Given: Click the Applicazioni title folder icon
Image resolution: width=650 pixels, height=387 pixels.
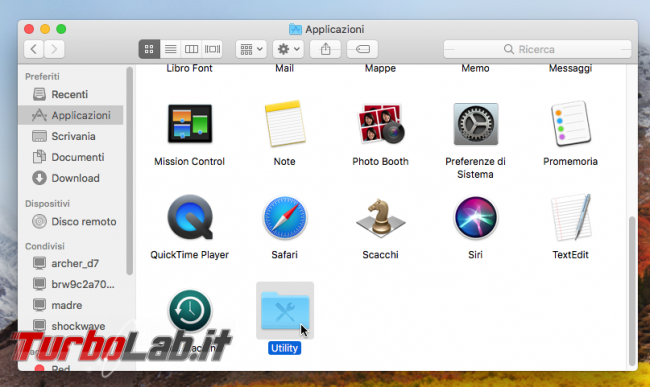Looking at the screenshot, I should tap(295, 29).
